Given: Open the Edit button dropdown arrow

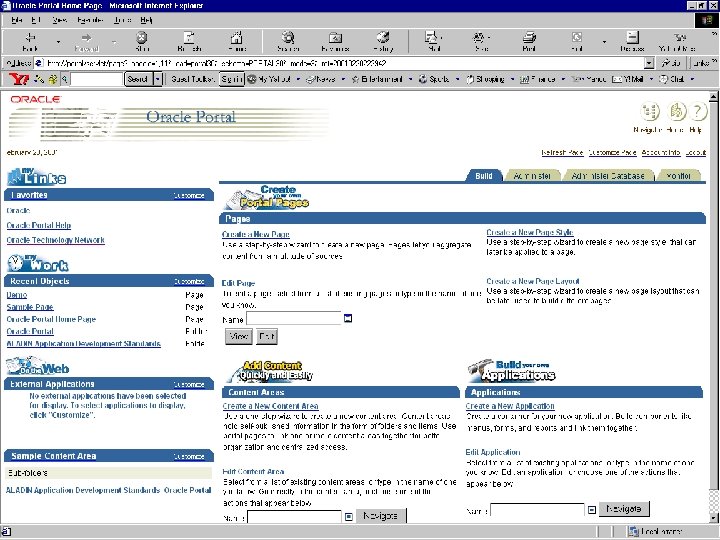Looking at the screenshot, I should [604, 42].
